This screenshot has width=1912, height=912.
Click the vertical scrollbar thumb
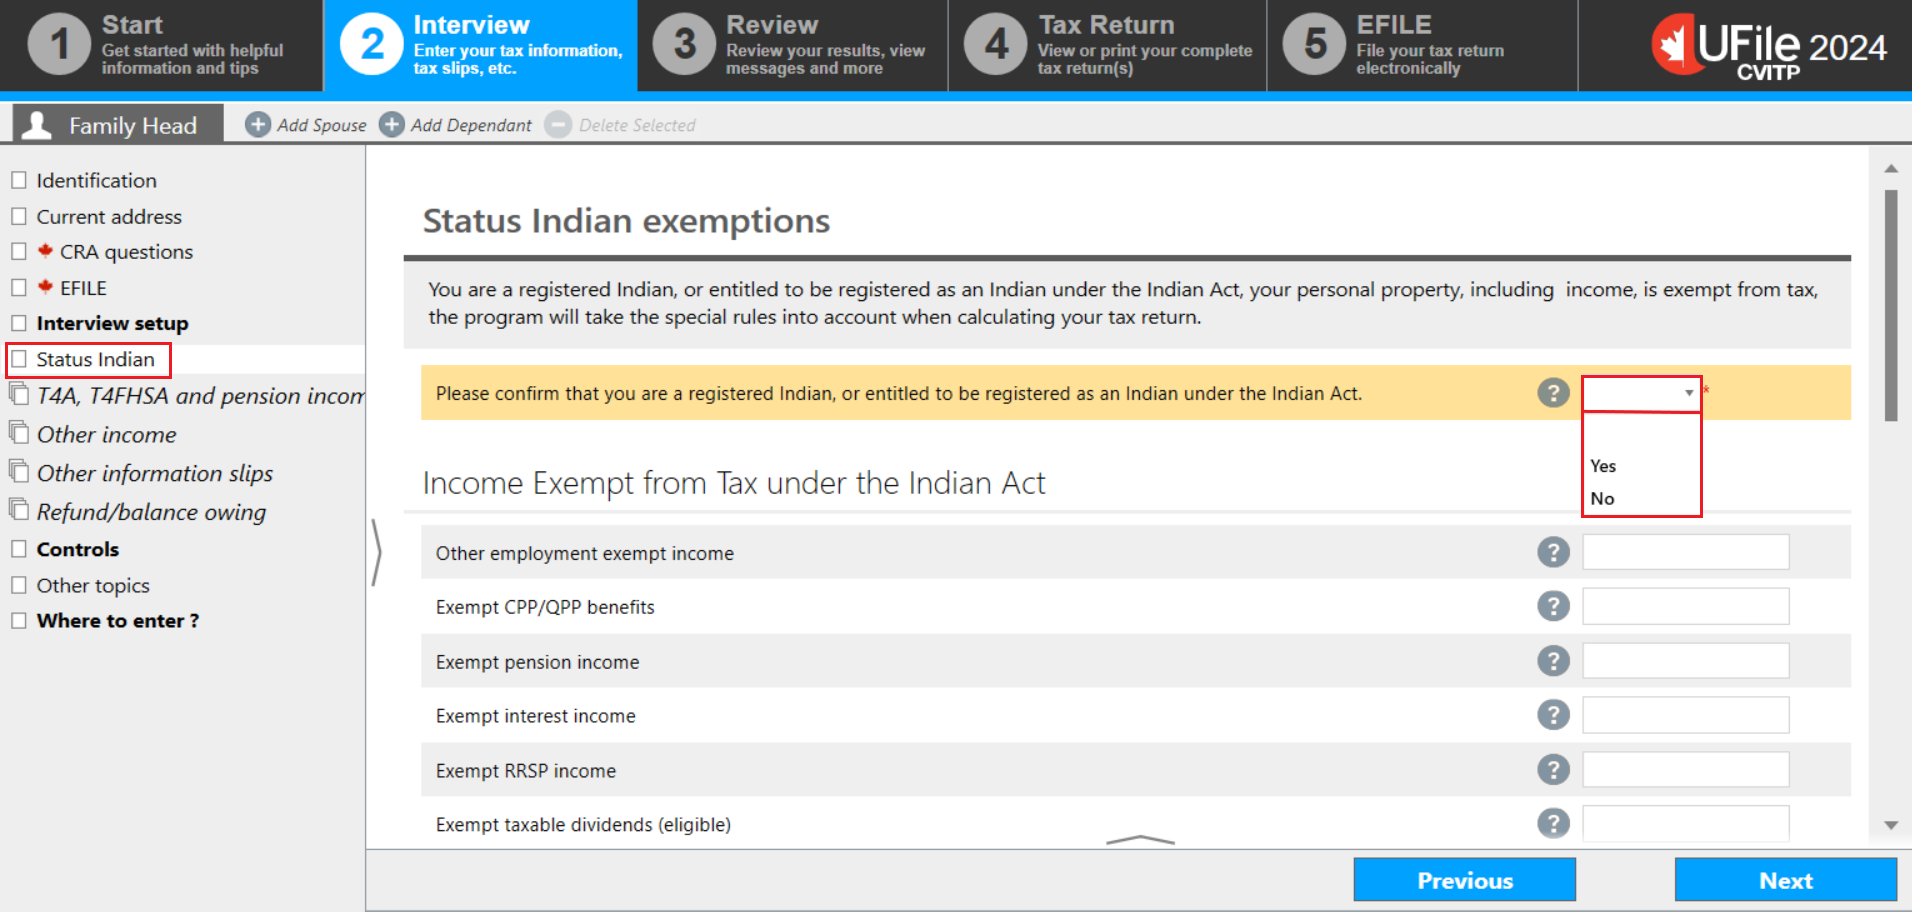click(x=1890, y=305)
